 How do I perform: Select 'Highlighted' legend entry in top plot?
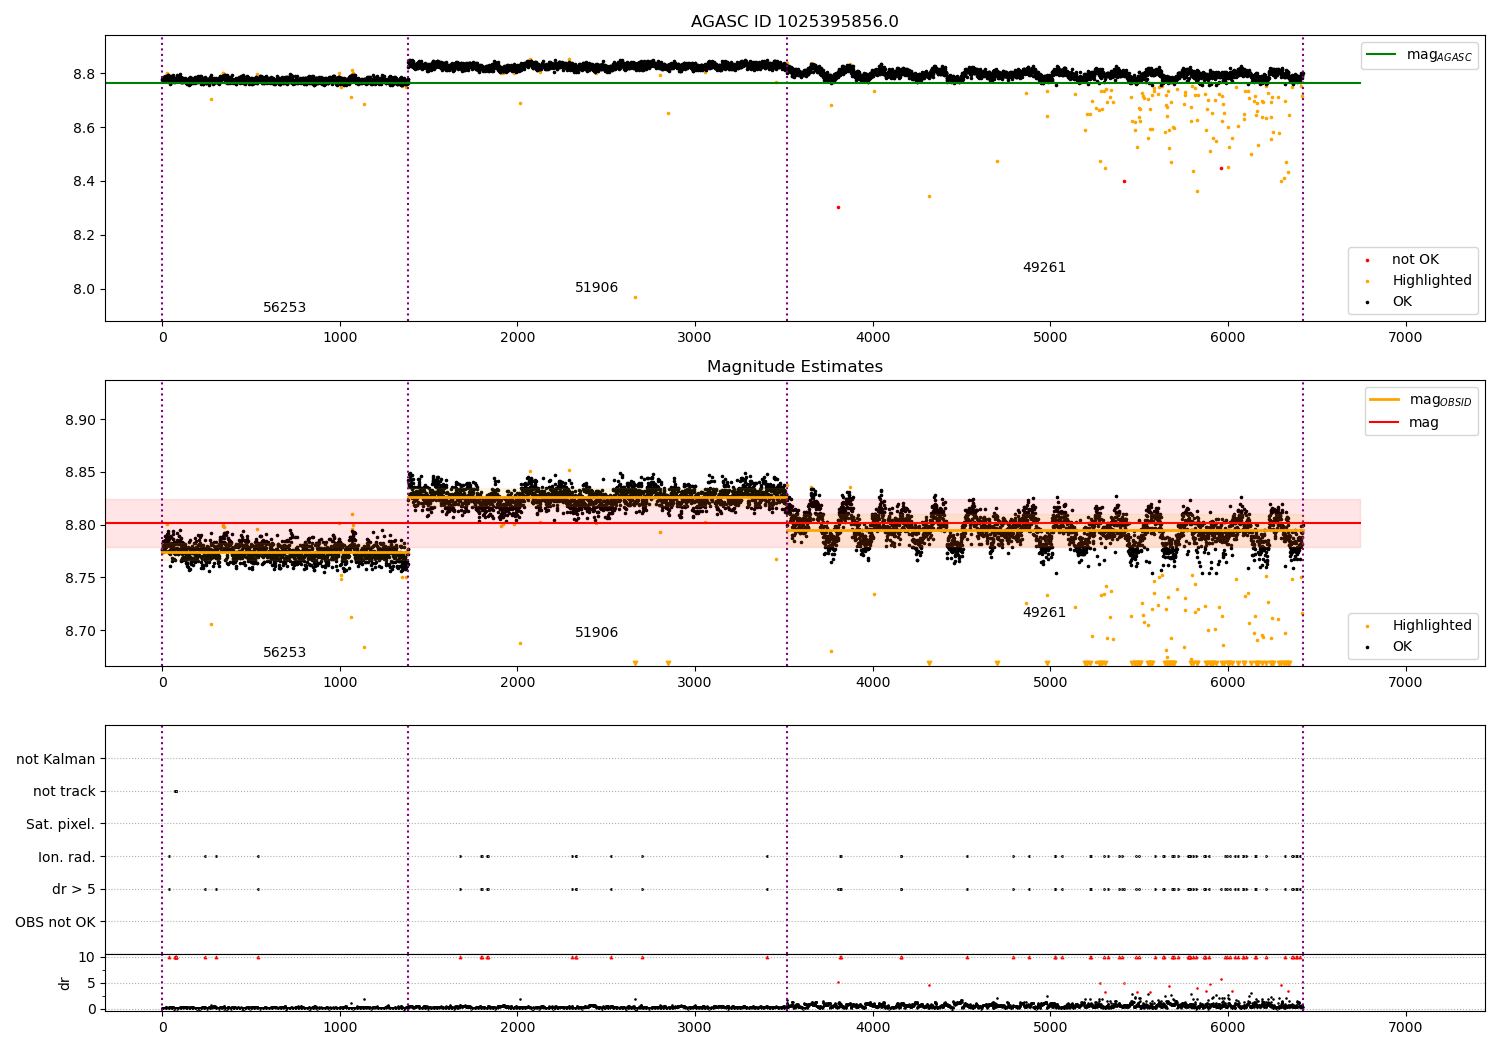pyautogui.click(x=1431, y=281)
